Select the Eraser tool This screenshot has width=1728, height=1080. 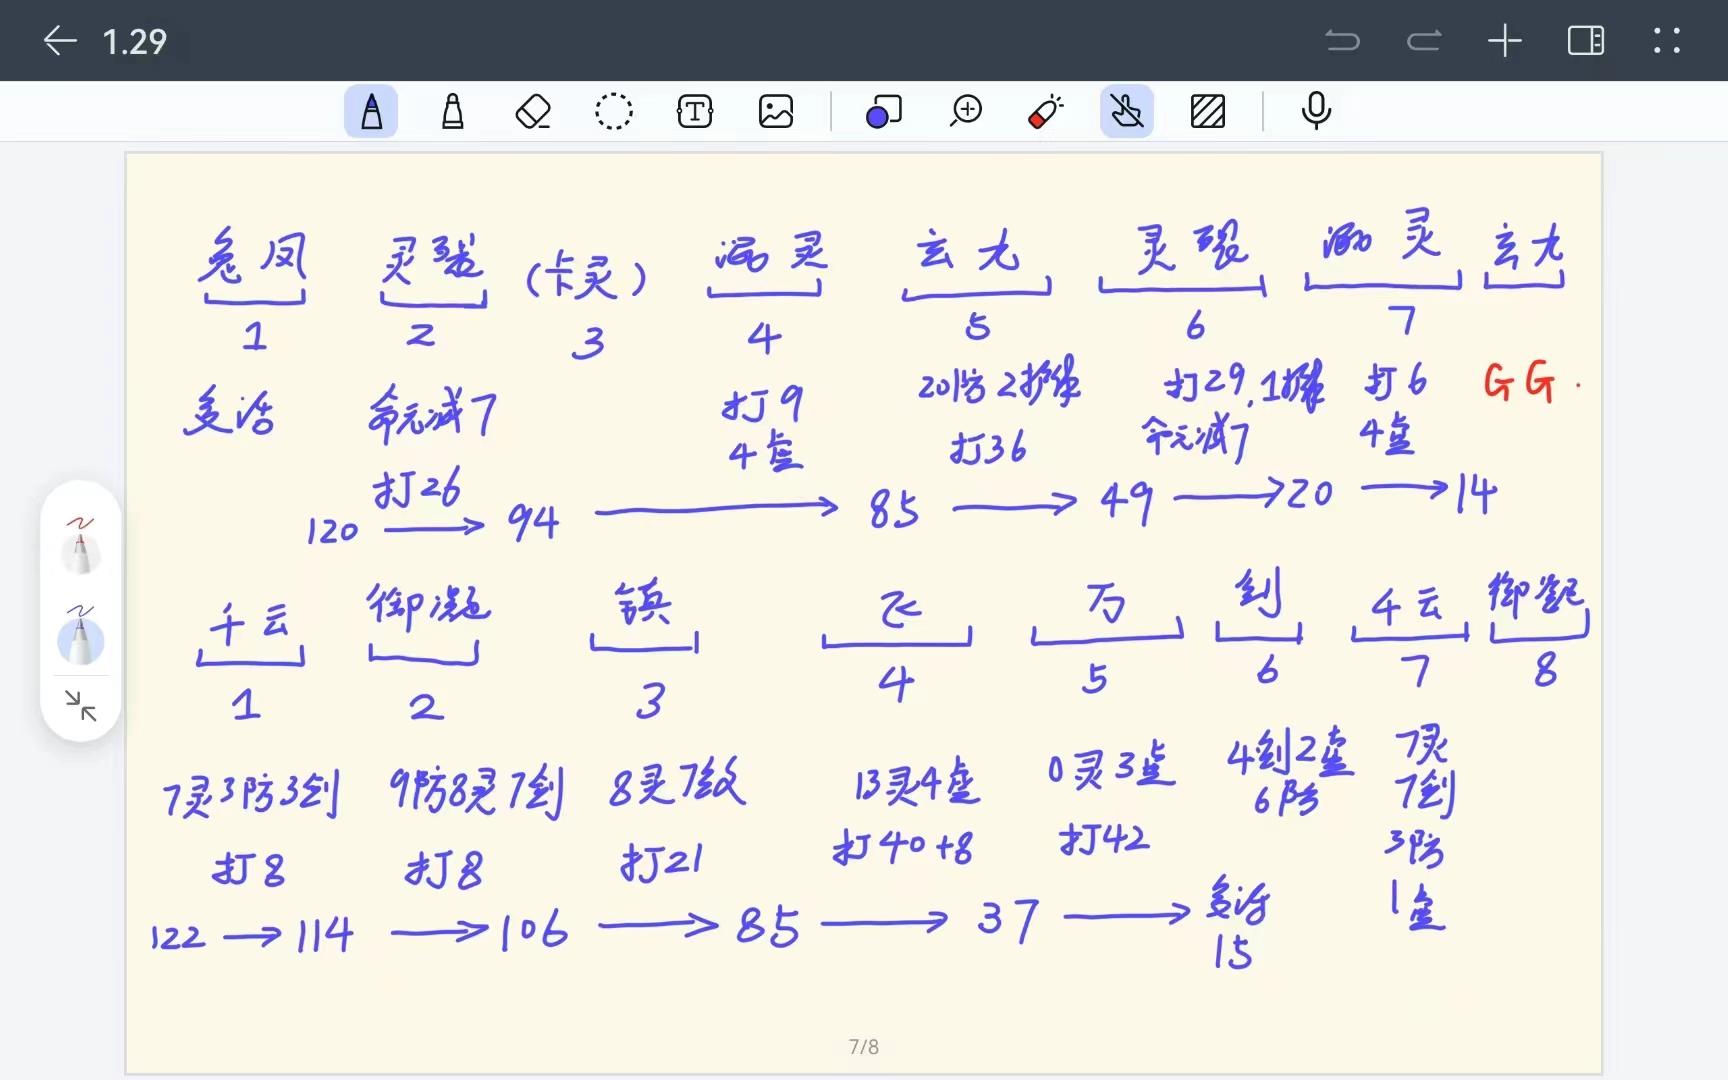533,111
